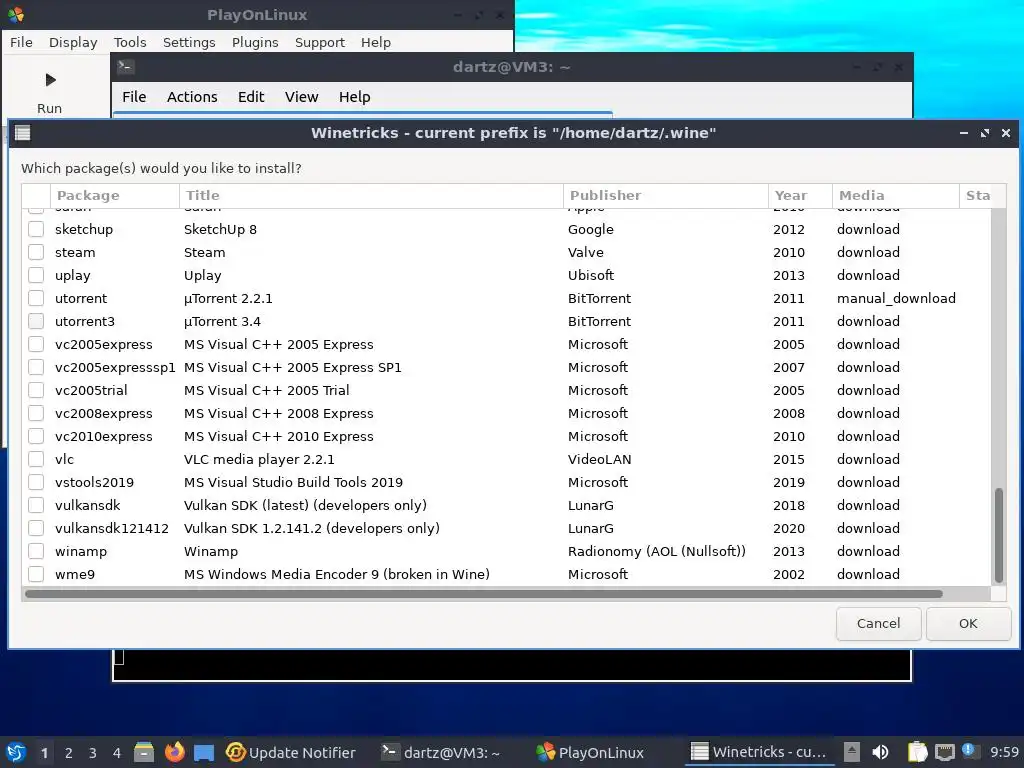Image resolution: width=1024 pixels, height=768 pixels.
Task: Check the steam package checkbox
Action: tap(36, 252)
